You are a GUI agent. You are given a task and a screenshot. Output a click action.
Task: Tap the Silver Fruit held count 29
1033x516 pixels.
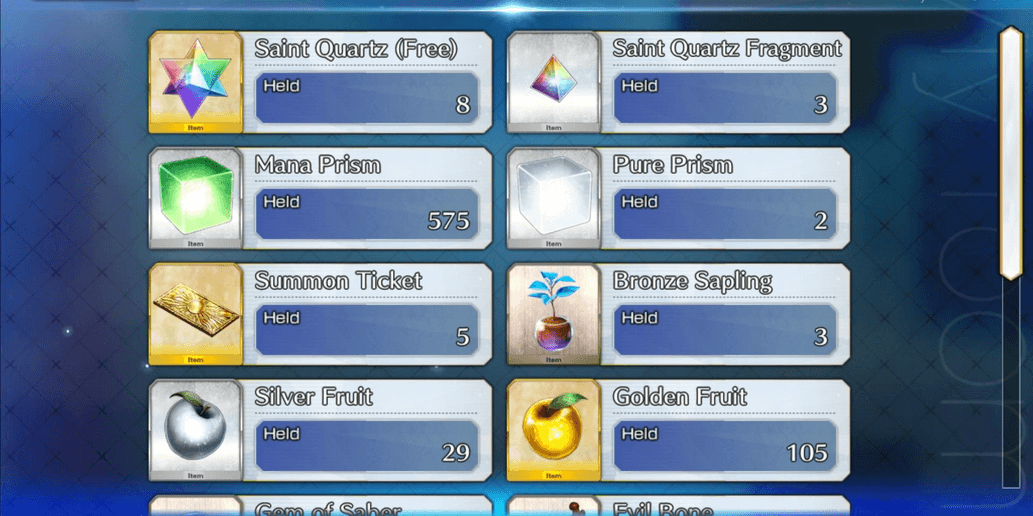tap(456, 453)
